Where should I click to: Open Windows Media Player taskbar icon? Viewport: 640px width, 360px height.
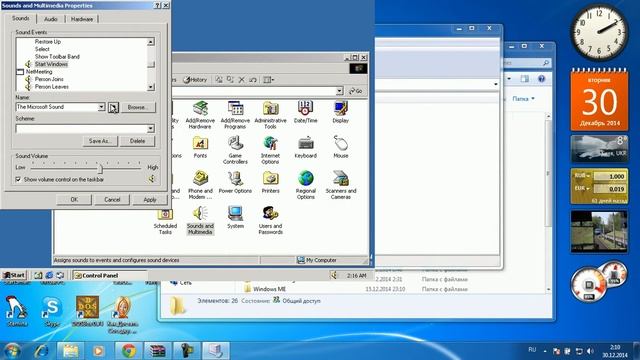point(98,351)
